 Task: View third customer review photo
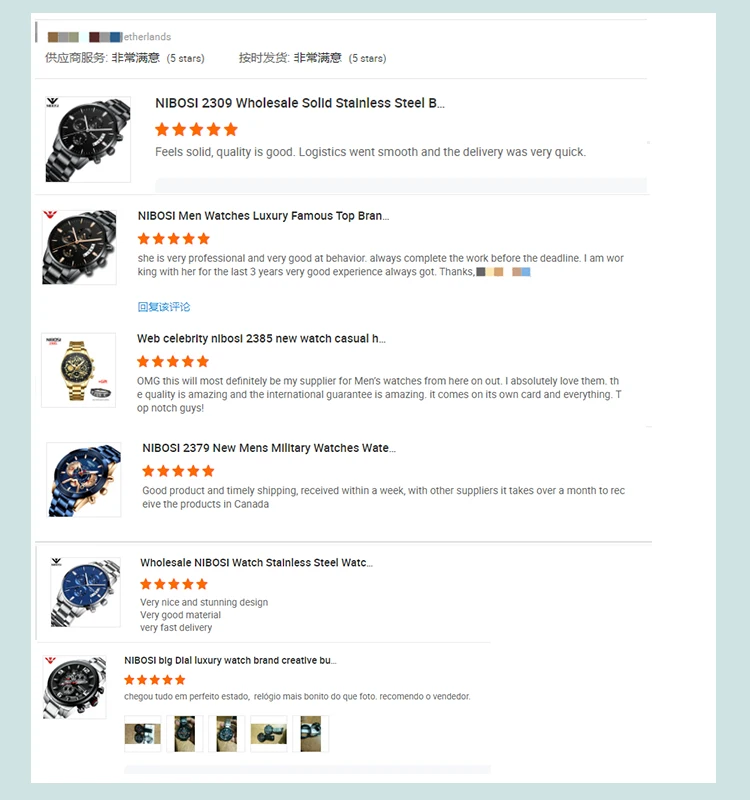click(x=227, y=734)
